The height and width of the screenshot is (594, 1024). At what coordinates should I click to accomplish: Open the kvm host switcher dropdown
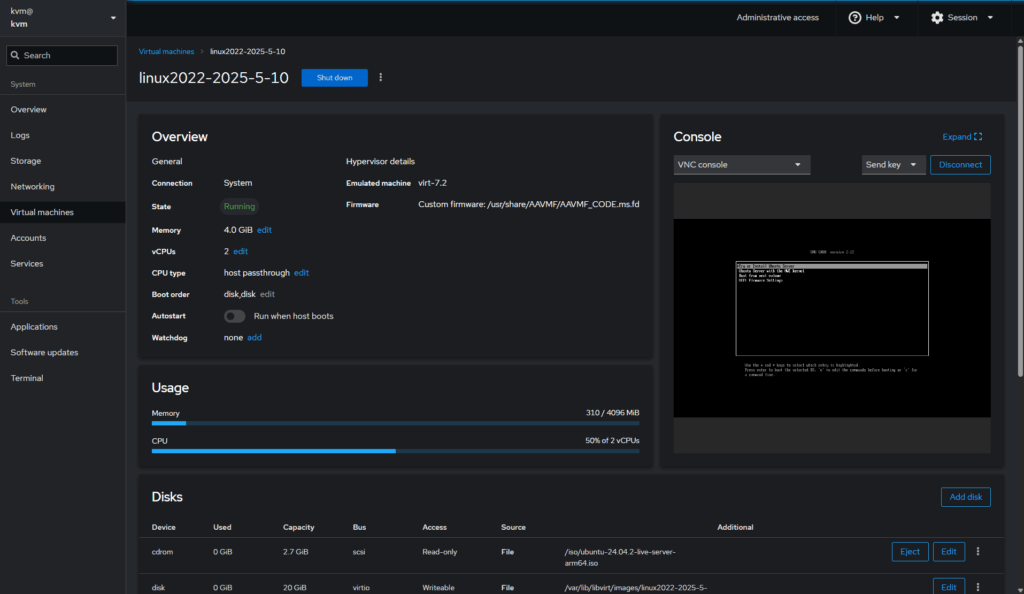point(113,18)
